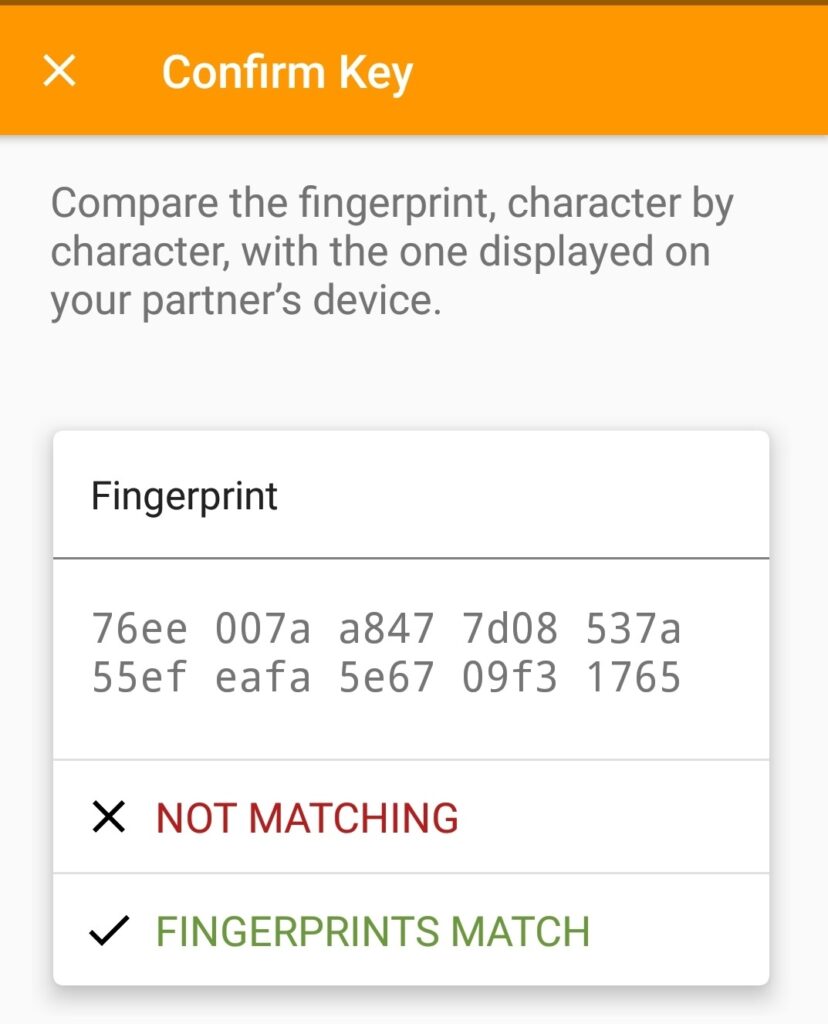The height and width of the screenshot is (1024, 828).
Task: Reject the key with NOT MATCHING
Action: 304,816
